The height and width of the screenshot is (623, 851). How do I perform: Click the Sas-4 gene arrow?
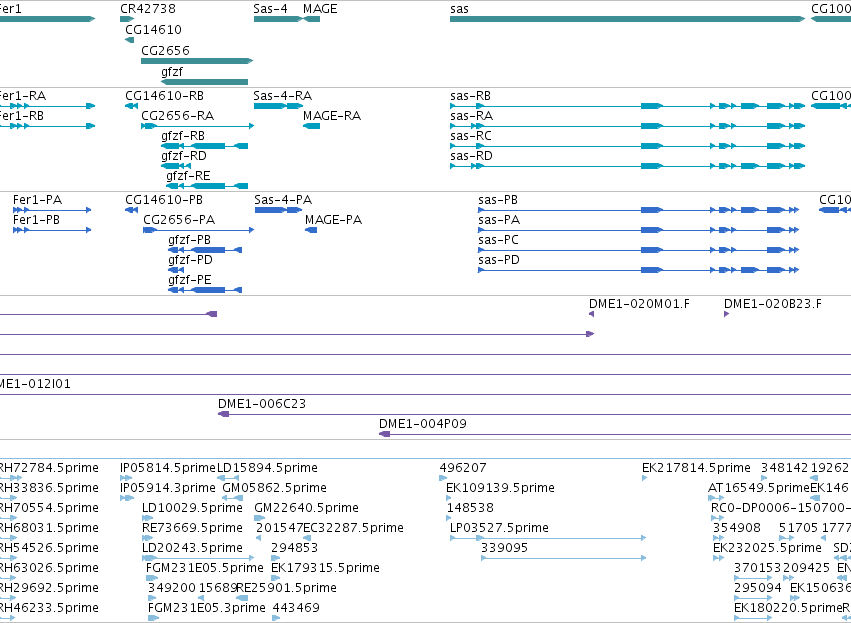[x=278, y=19]
